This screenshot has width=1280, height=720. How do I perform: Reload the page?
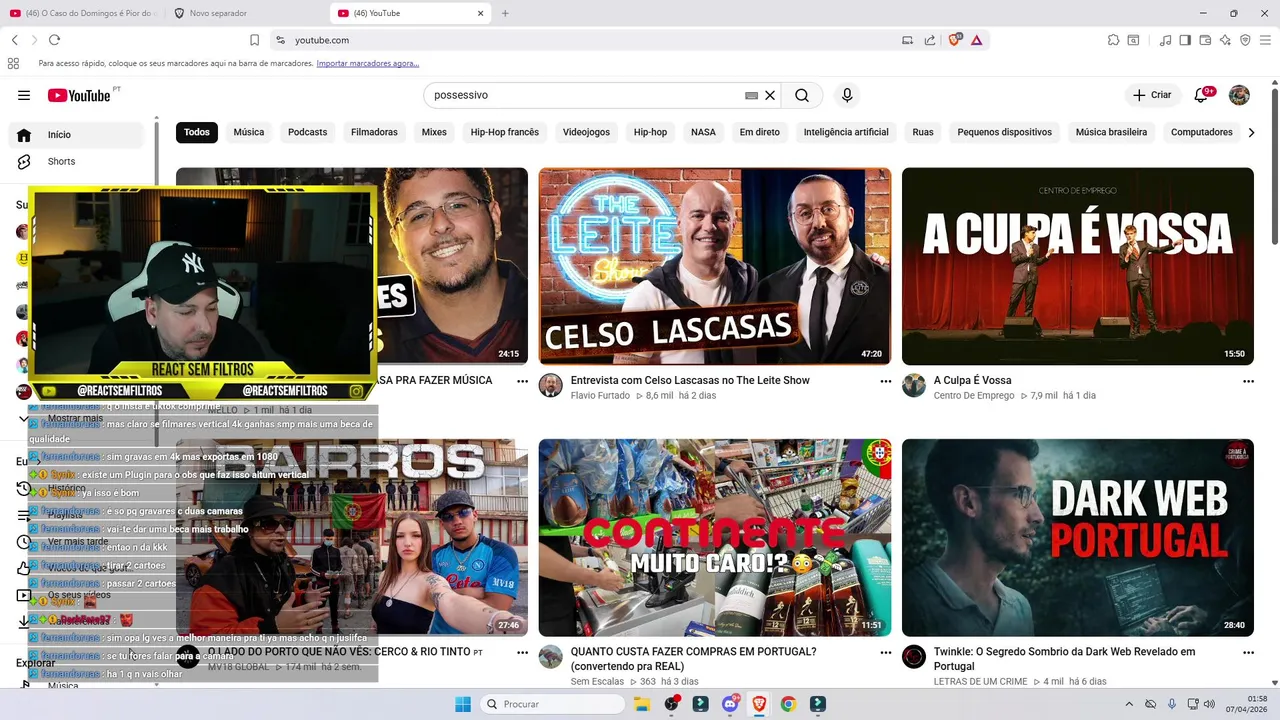pyautogui.click(x=54, y=40)
